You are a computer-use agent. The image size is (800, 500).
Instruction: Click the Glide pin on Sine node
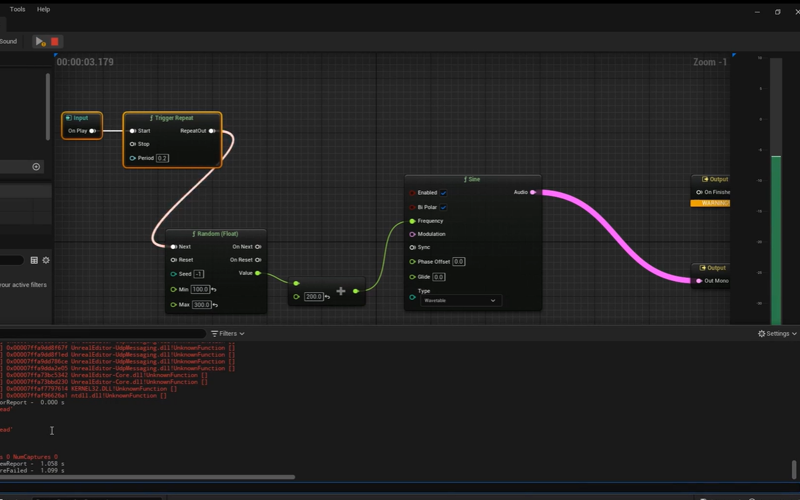[412, 277]
